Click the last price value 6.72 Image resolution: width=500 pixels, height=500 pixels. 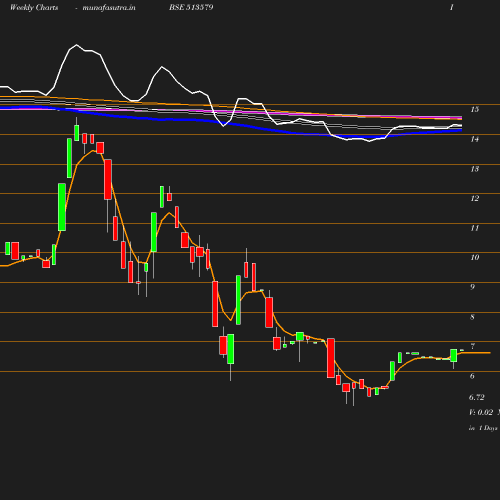[477, 397]
